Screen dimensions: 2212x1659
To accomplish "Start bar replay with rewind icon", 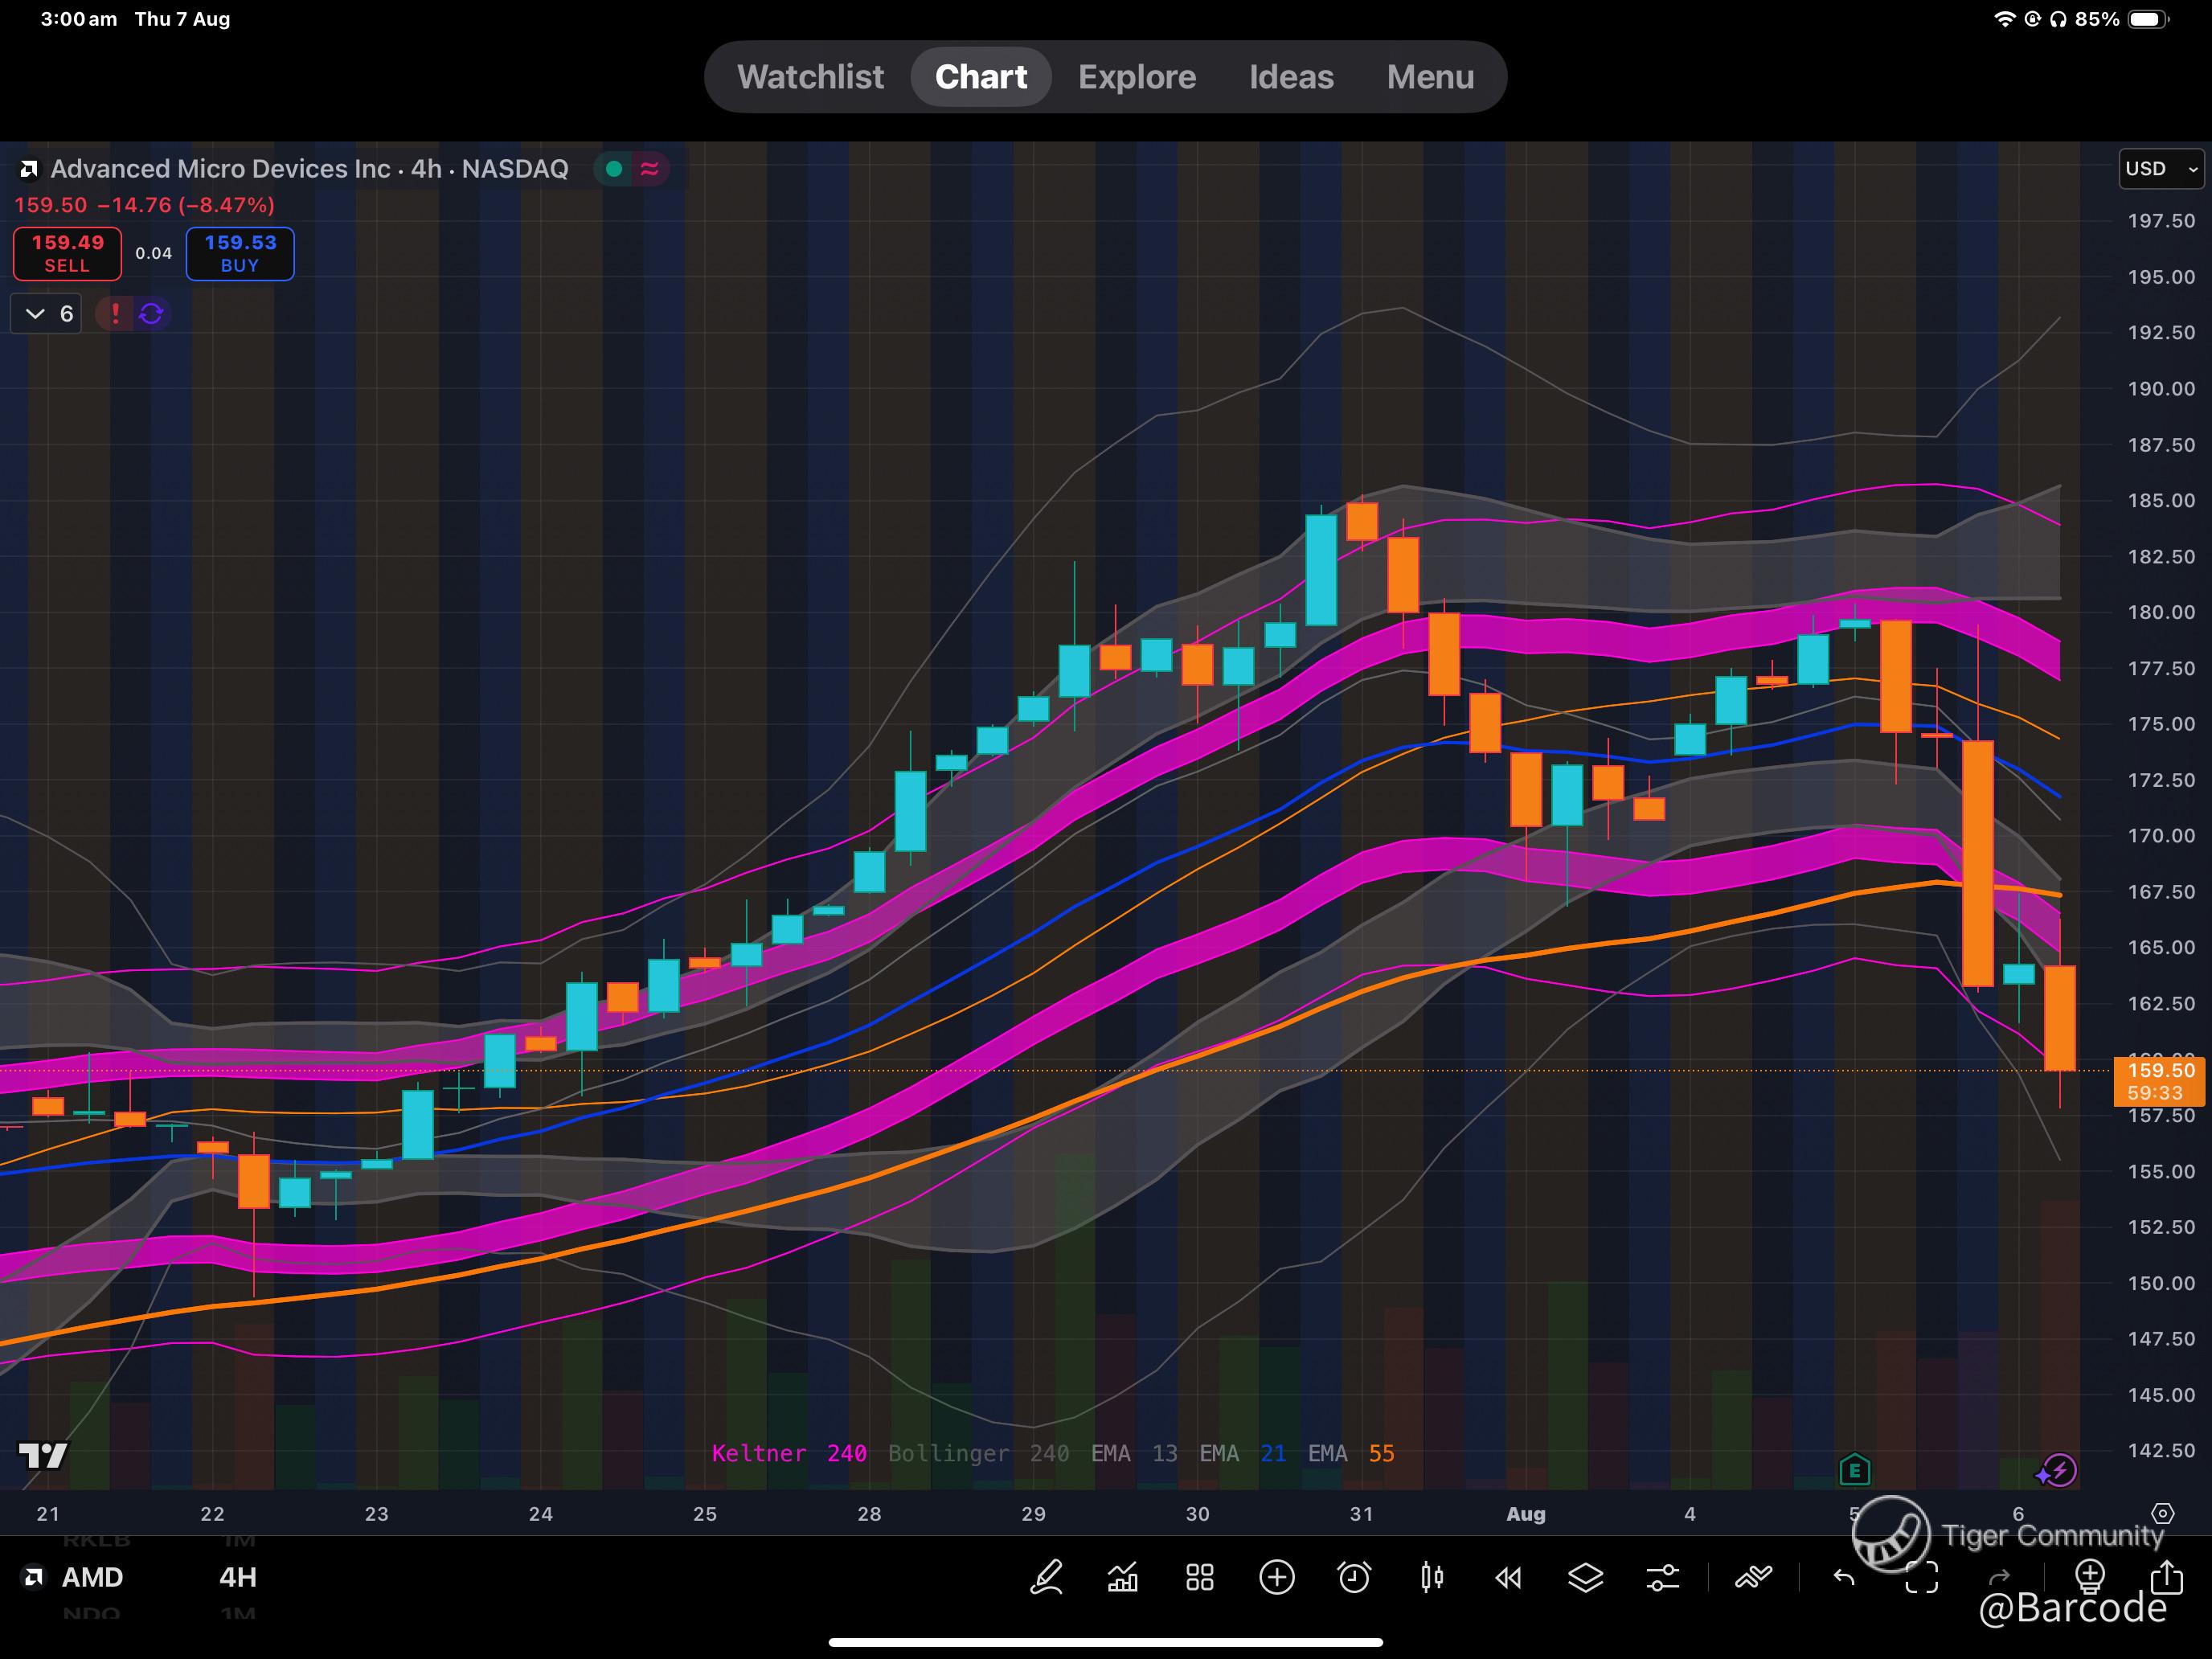I will click(x=1508, y=1577).
